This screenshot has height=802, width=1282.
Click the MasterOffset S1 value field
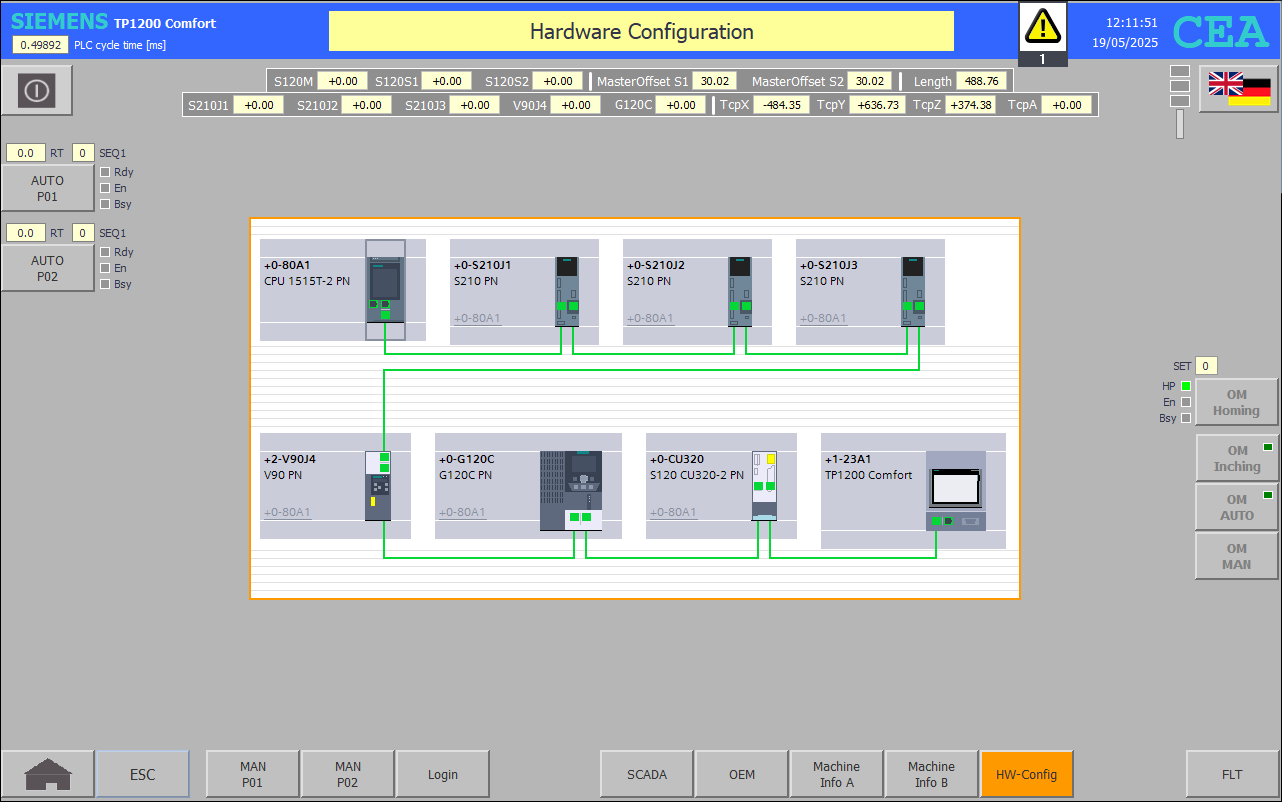pos(715,81)
